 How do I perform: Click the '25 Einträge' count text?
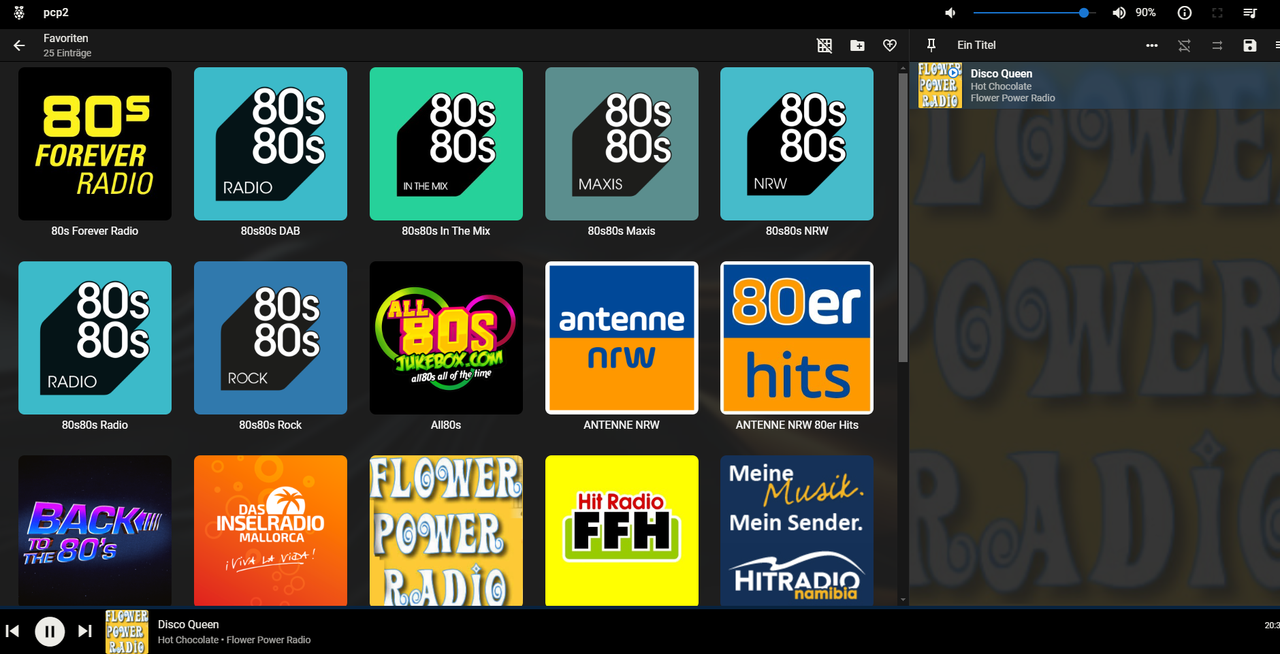67,53
